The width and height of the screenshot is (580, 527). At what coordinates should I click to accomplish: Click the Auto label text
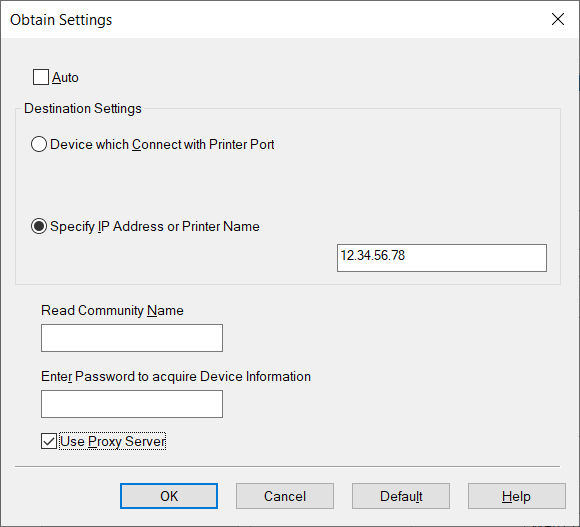(65, 78)
